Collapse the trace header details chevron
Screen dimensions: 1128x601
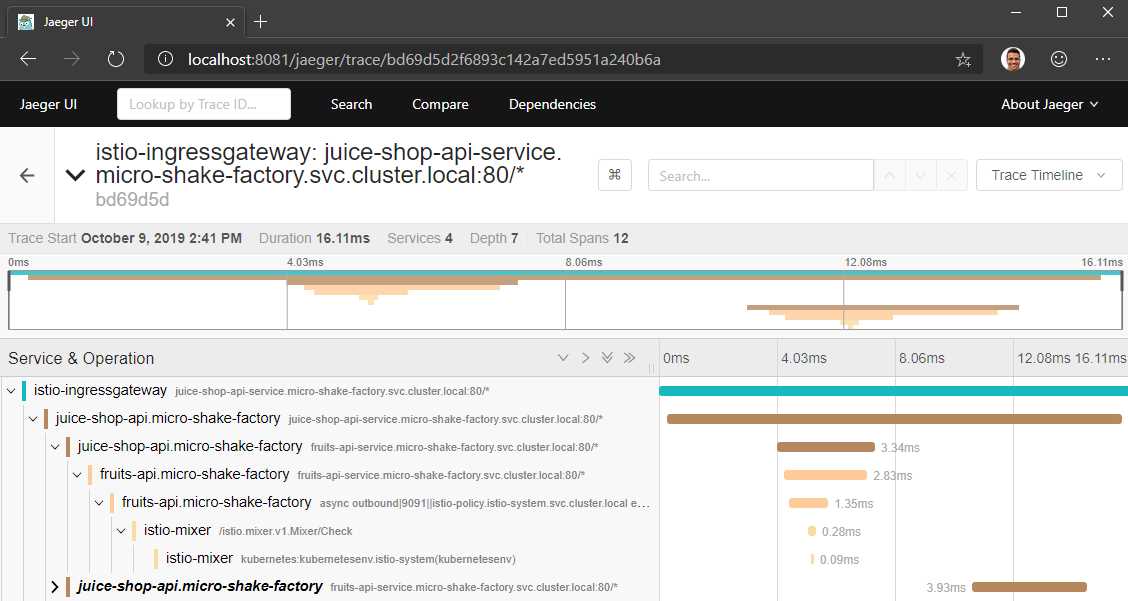click(x=76, y=175)
